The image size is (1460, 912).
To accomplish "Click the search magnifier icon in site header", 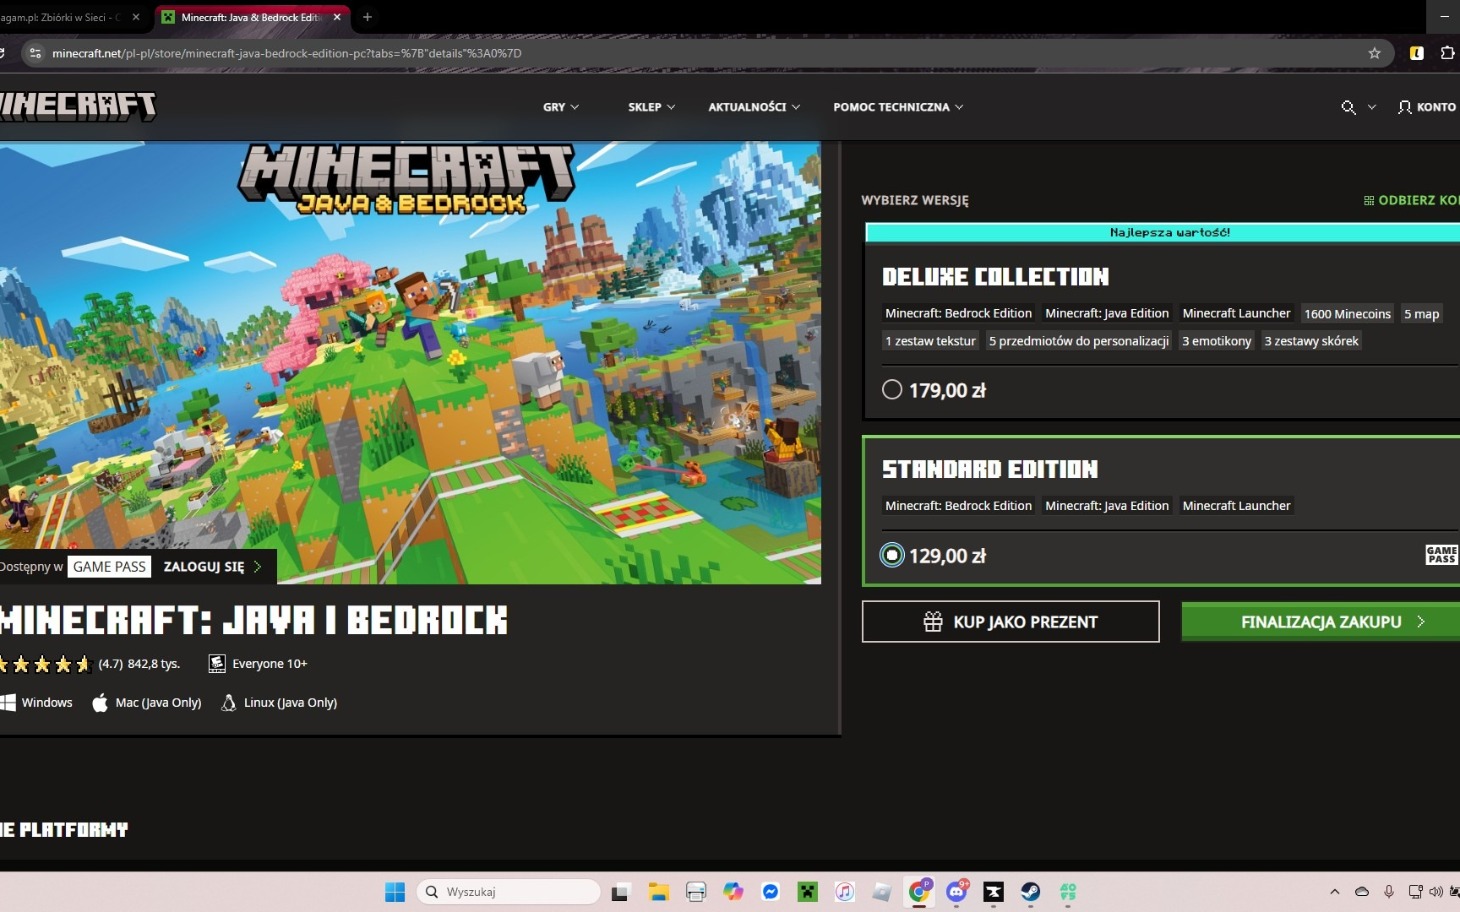I will coord(1348,107).
